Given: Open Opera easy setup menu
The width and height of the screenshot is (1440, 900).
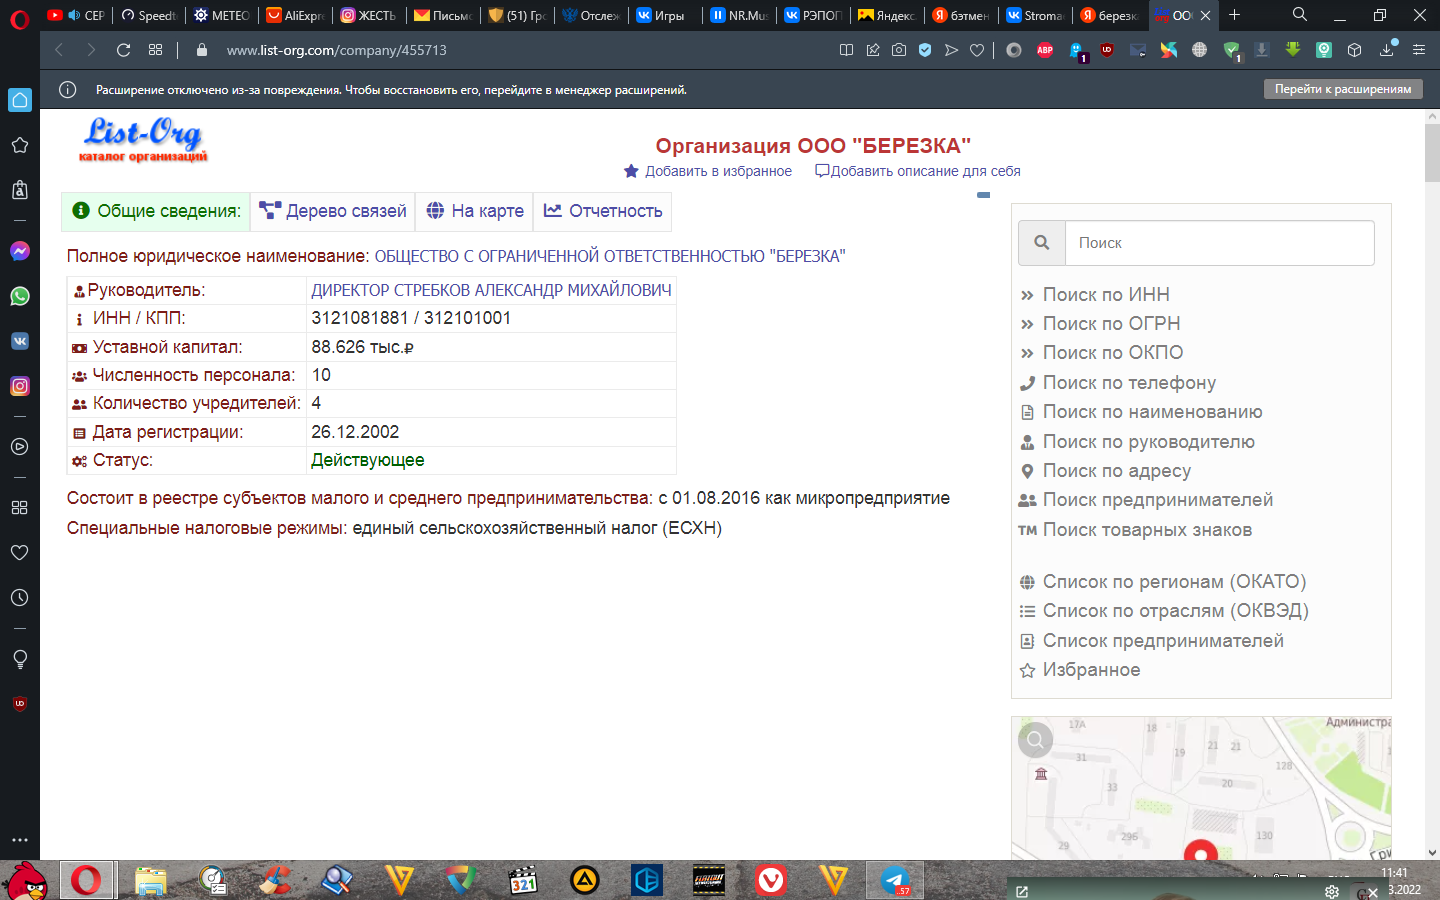Looking at the screenshot, I should (1418, 50).
